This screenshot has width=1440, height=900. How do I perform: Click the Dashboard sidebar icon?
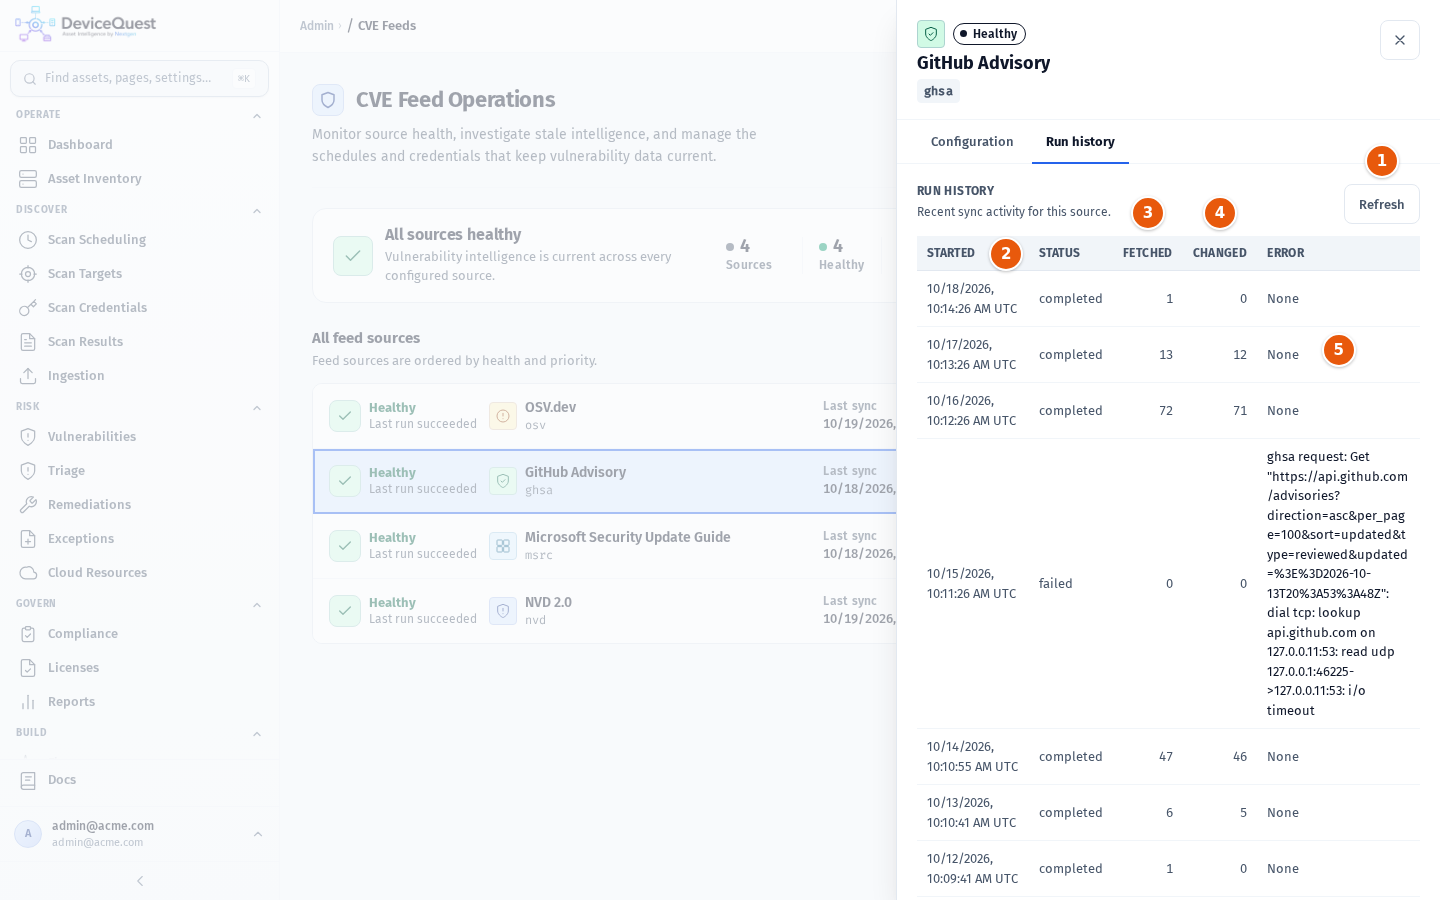point(28,145)
